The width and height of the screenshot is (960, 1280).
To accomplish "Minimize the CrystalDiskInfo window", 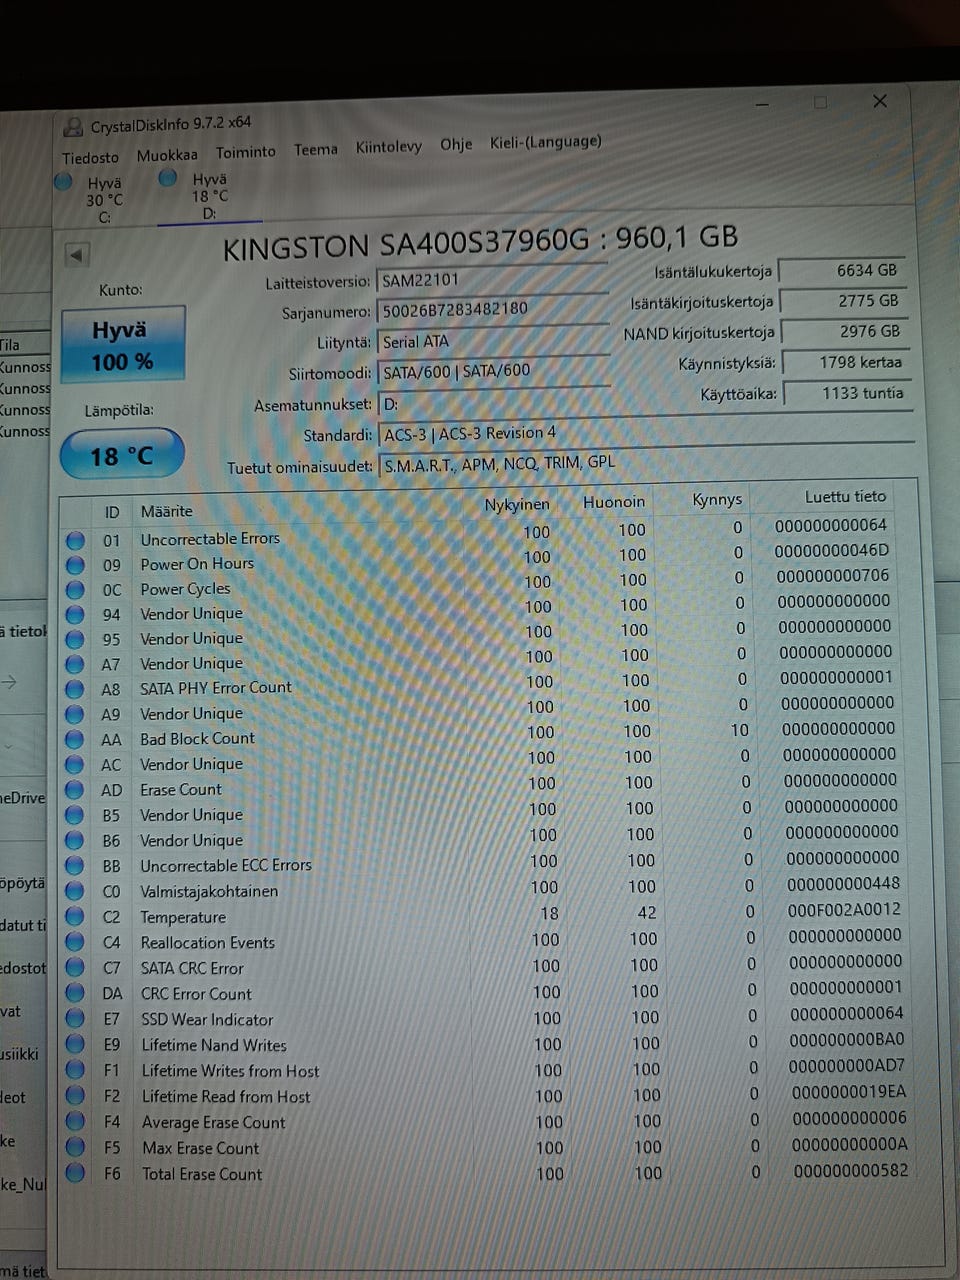I will click(x=764, y=104).
